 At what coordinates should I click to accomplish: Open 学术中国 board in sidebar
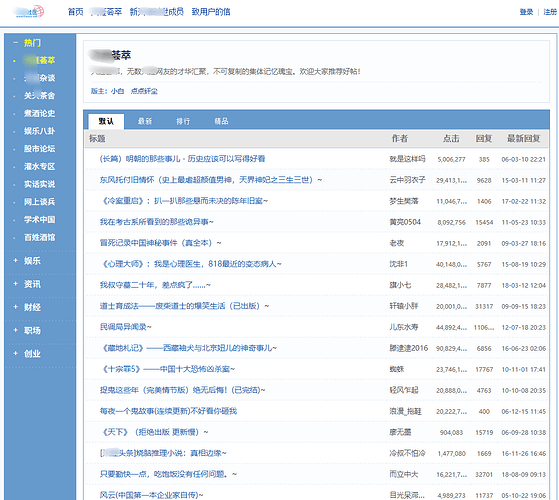coord(39,220)
